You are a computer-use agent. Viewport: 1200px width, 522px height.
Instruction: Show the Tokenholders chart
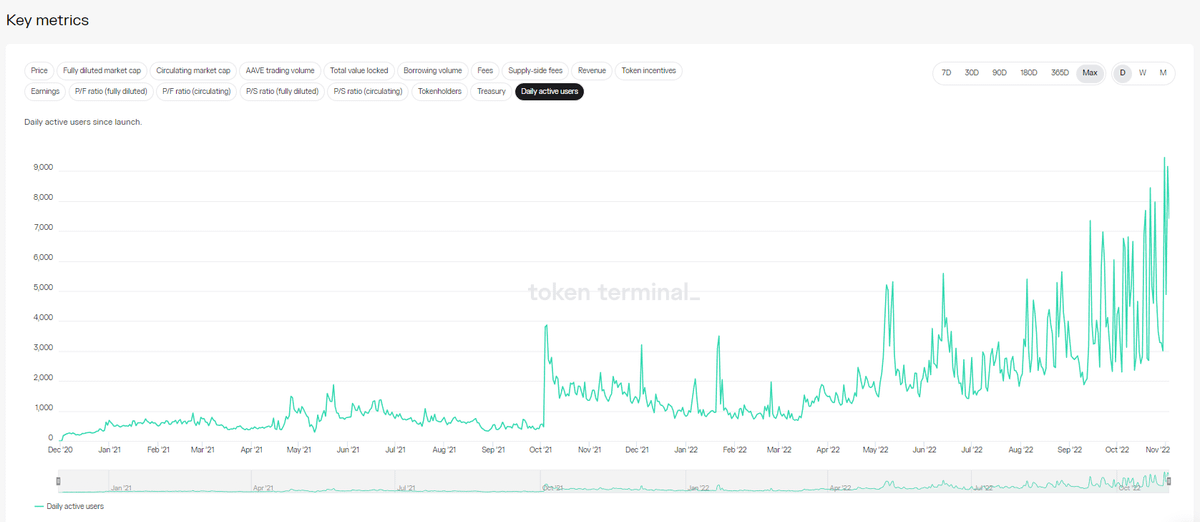pyautogui.click(x=439, y=92)
